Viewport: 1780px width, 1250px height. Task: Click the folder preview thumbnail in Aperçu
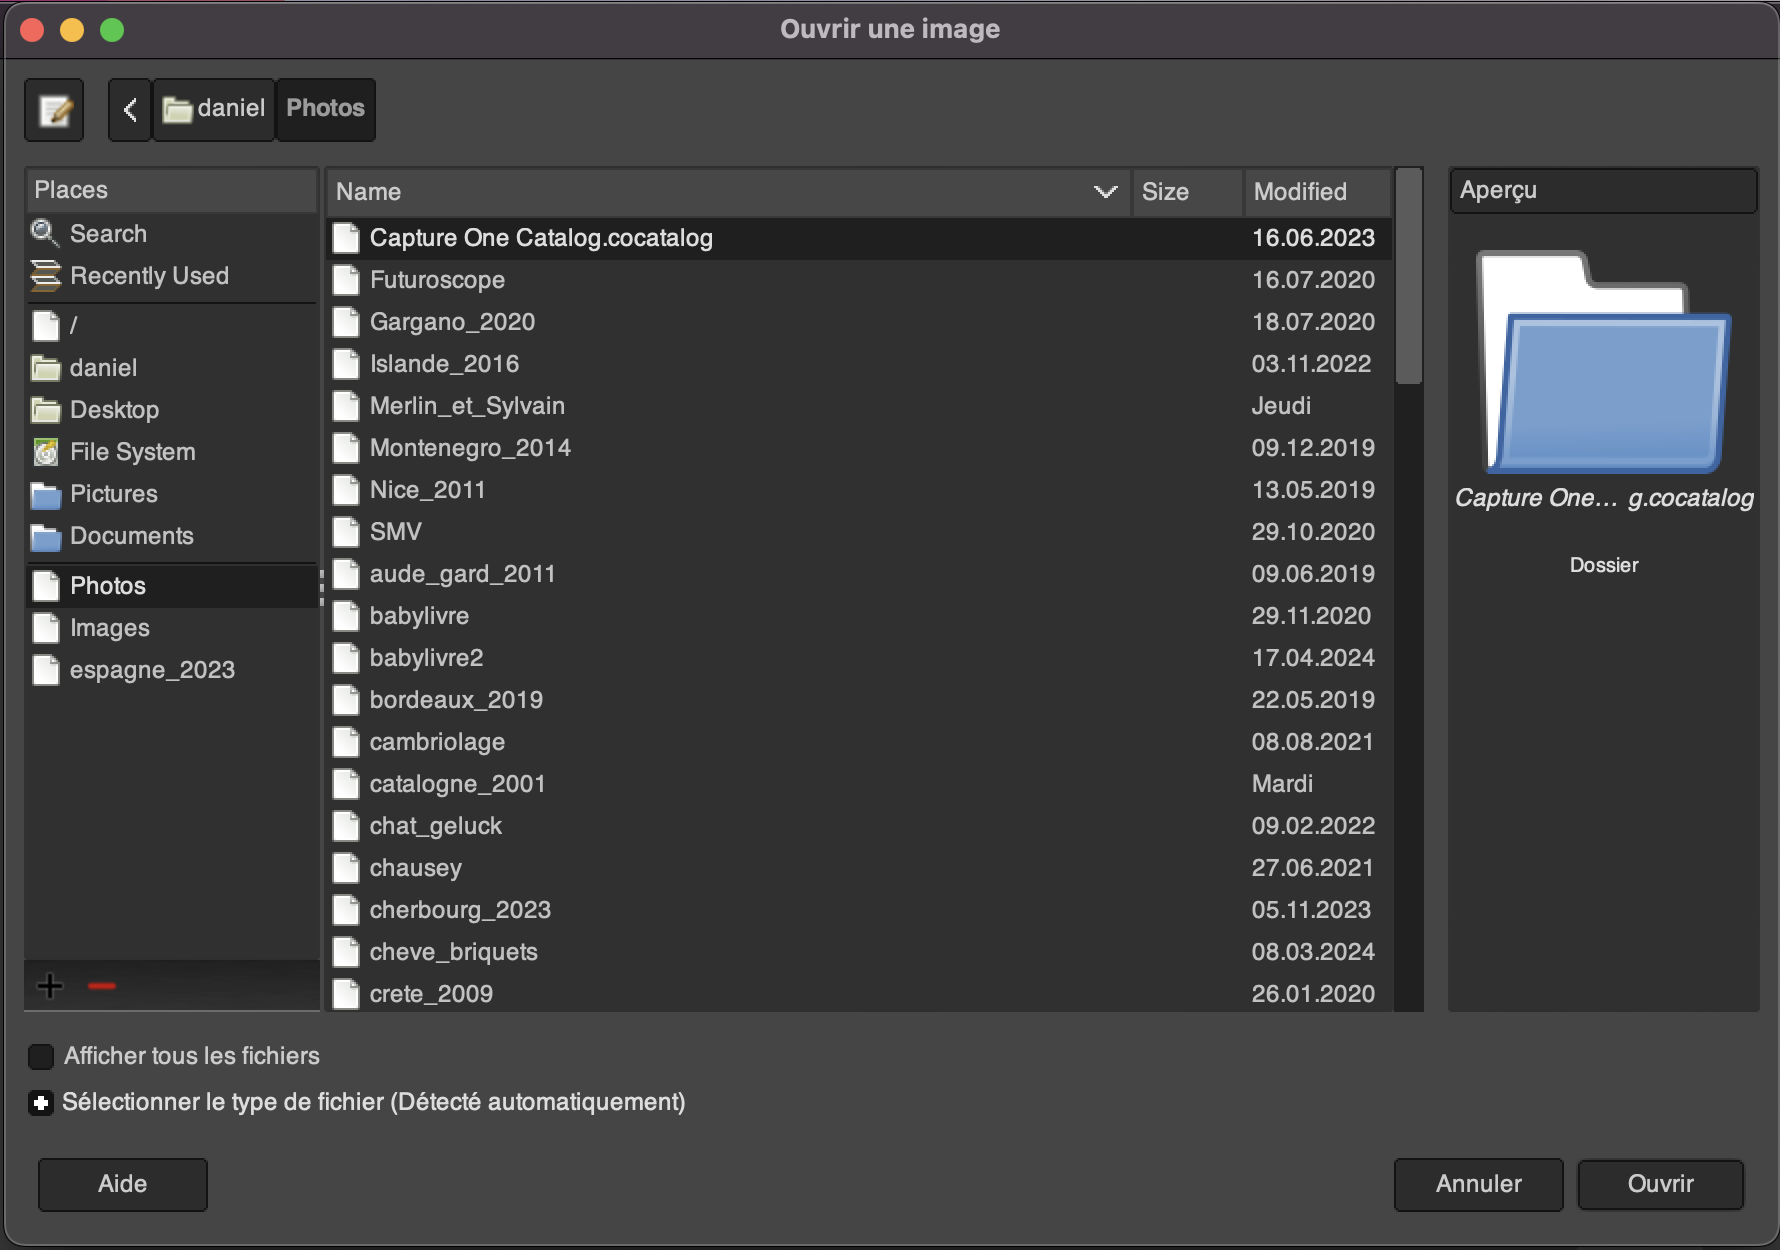[x=1604, y=362]
